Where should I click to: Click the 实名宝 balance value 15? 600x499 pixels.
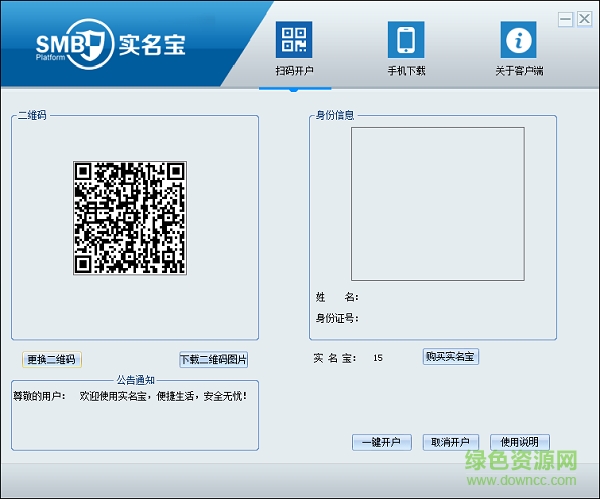[378, 358]
